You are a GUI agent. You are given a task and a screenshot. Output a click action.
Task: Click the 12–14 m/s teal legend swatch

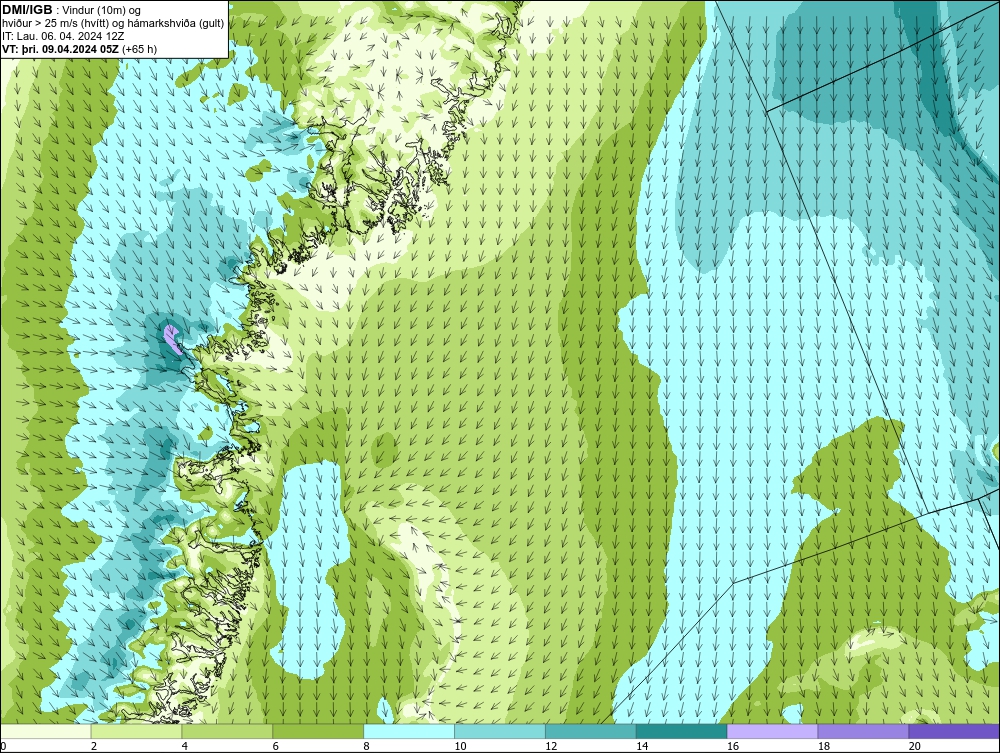click(x=591, y=731)
